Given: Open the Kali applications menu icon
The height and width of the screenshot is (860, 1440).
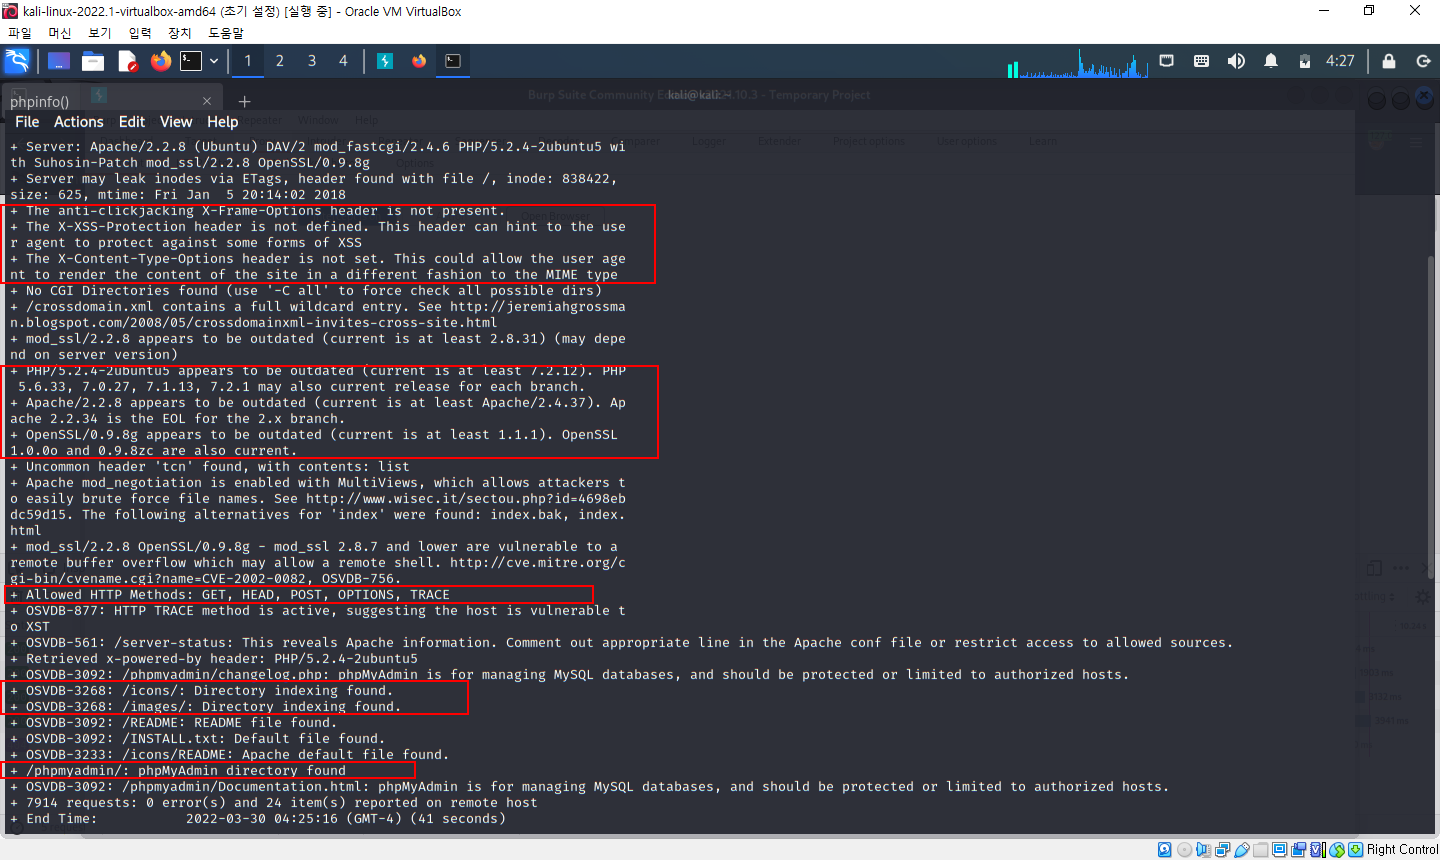Looking at the screenshot, I should click(17, 61).
